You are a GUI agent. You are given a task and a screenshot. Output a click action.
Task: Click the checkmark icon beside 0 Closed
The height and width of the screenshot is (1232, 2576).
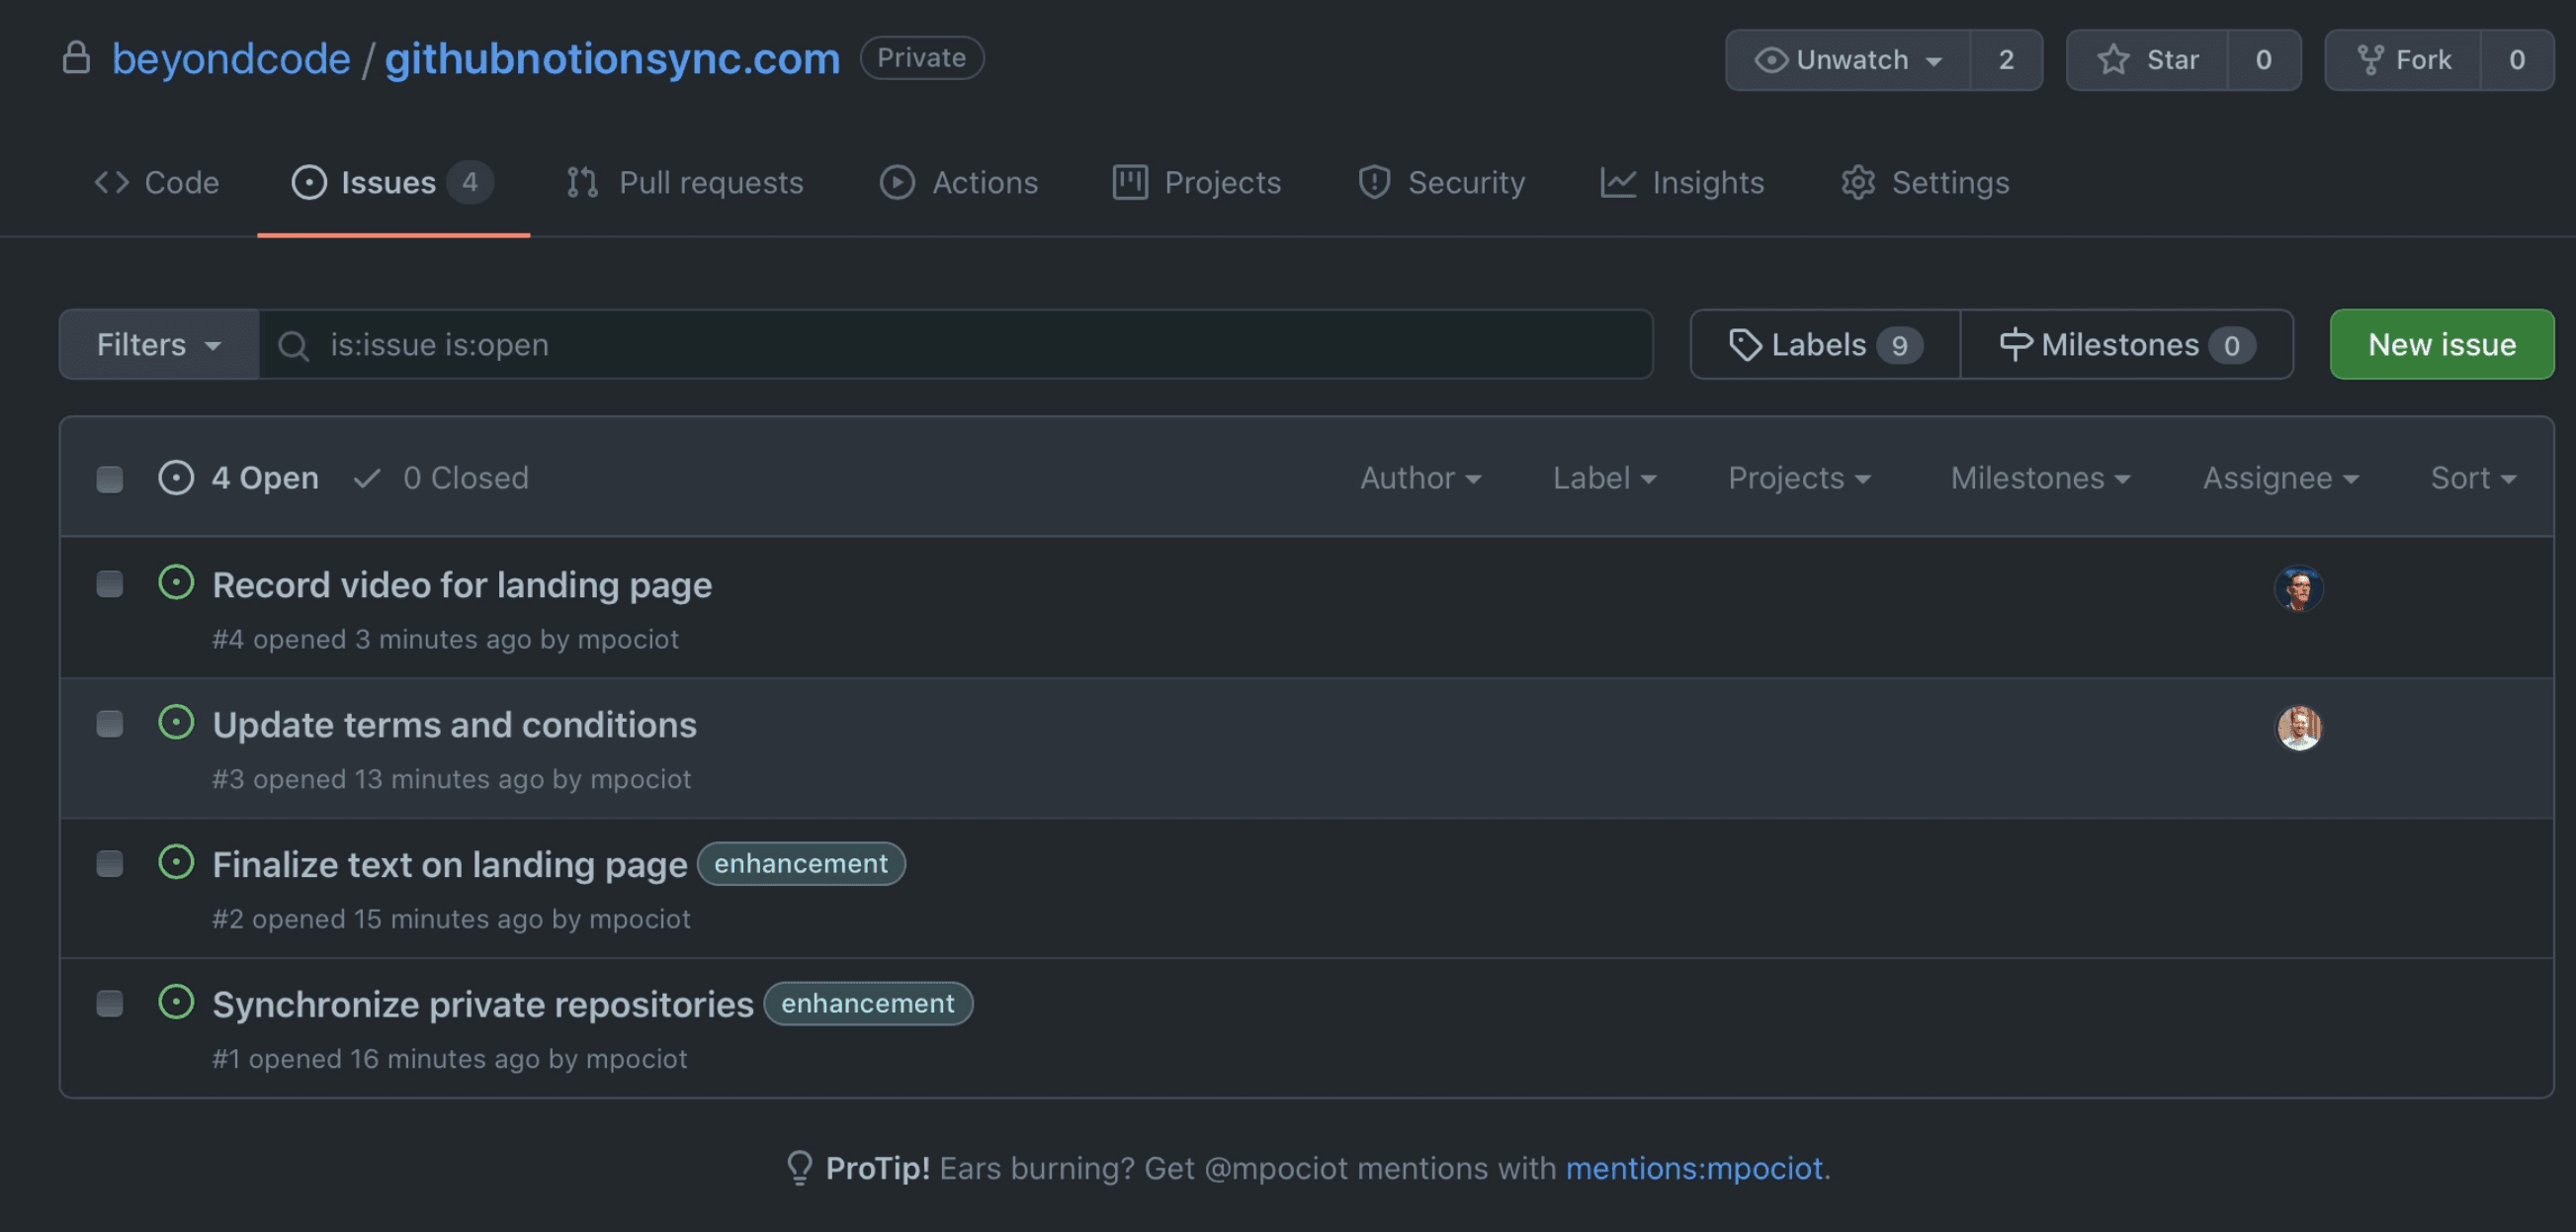[367, 478]
